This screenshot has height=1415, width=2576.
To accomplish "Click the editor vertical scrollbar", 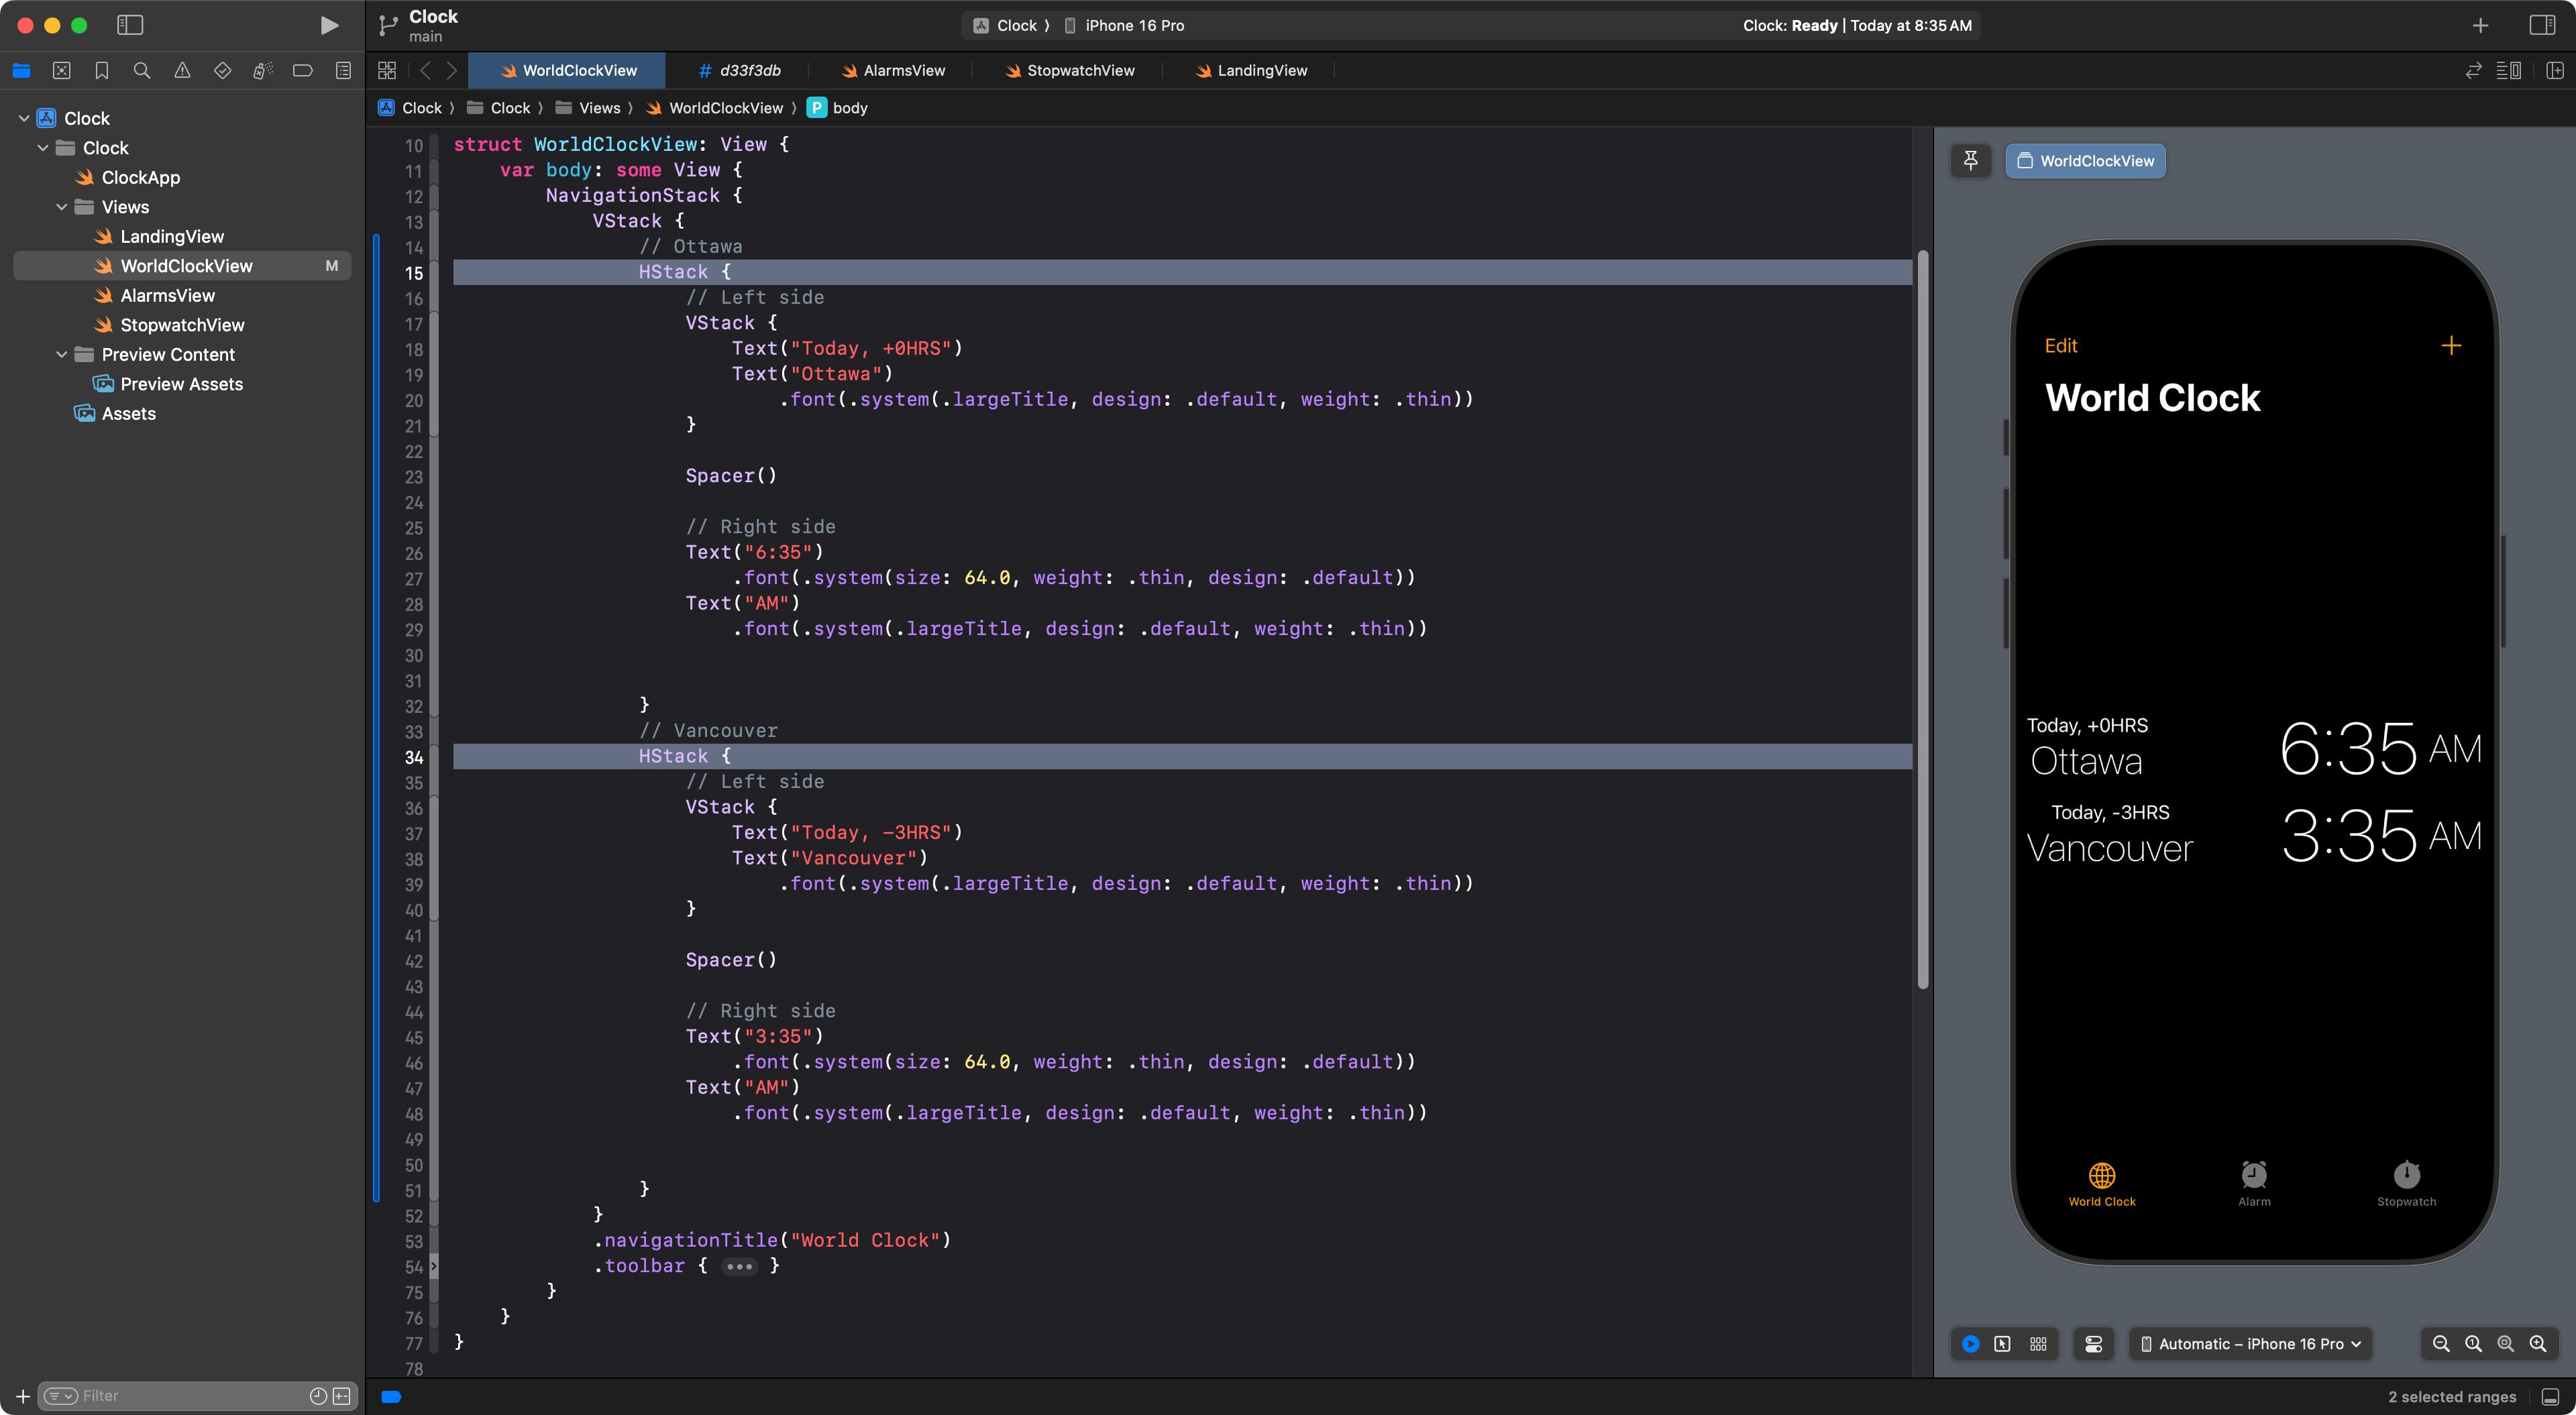I will coord(1922,620).
